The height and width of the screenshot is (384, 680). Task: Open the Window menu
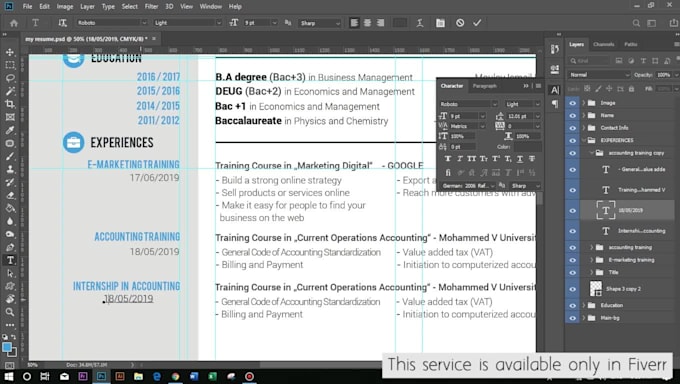click(x=211, y=7)
